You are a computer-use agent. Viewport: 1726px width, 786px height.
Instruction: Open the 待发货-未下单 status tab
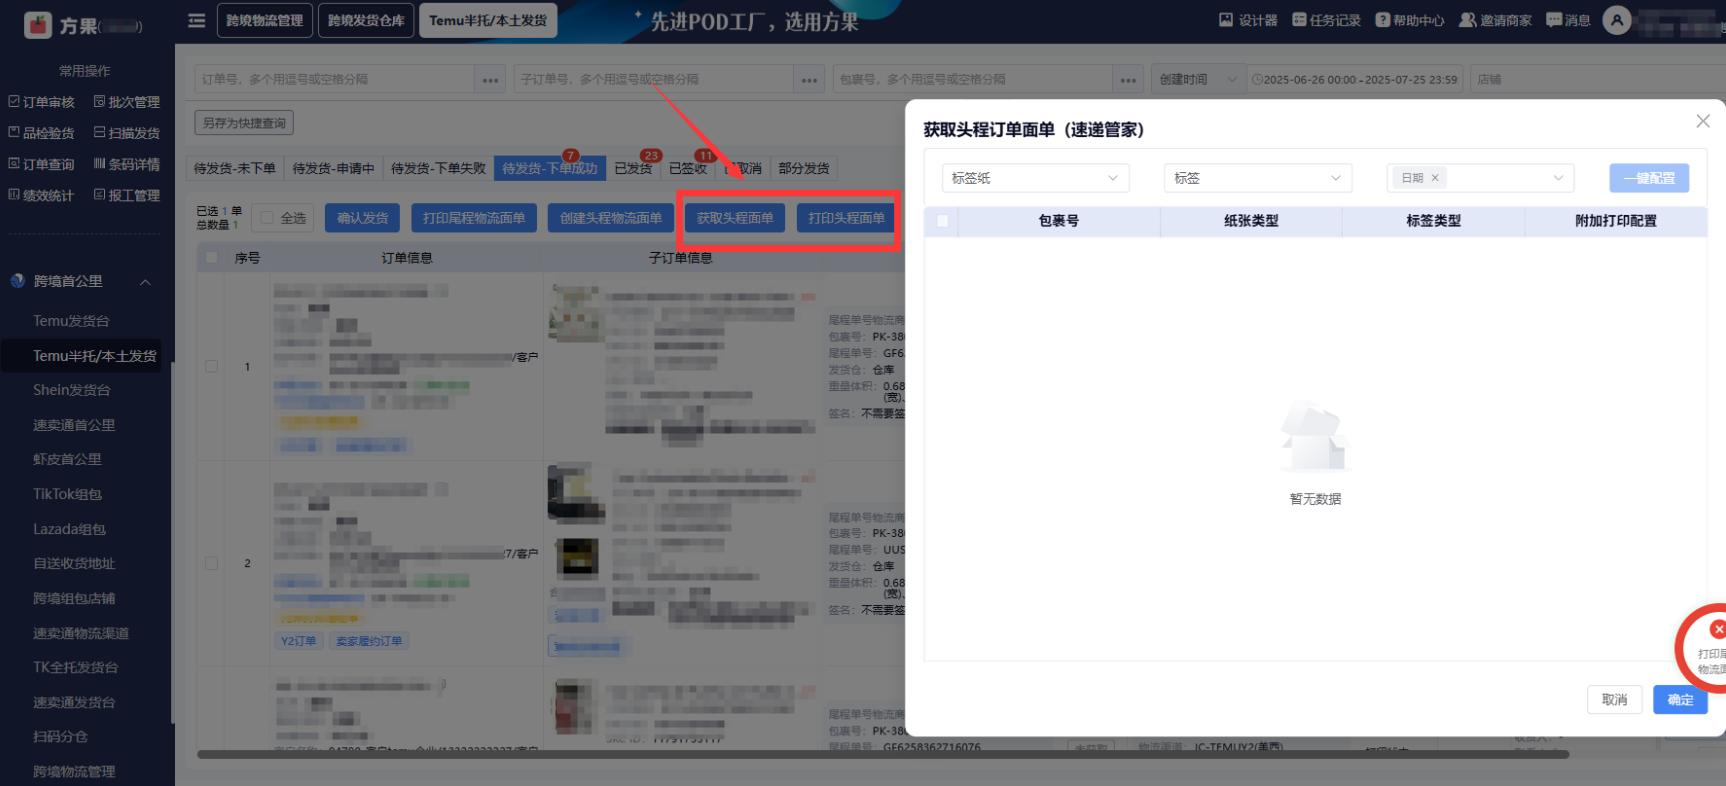(235, 168)
